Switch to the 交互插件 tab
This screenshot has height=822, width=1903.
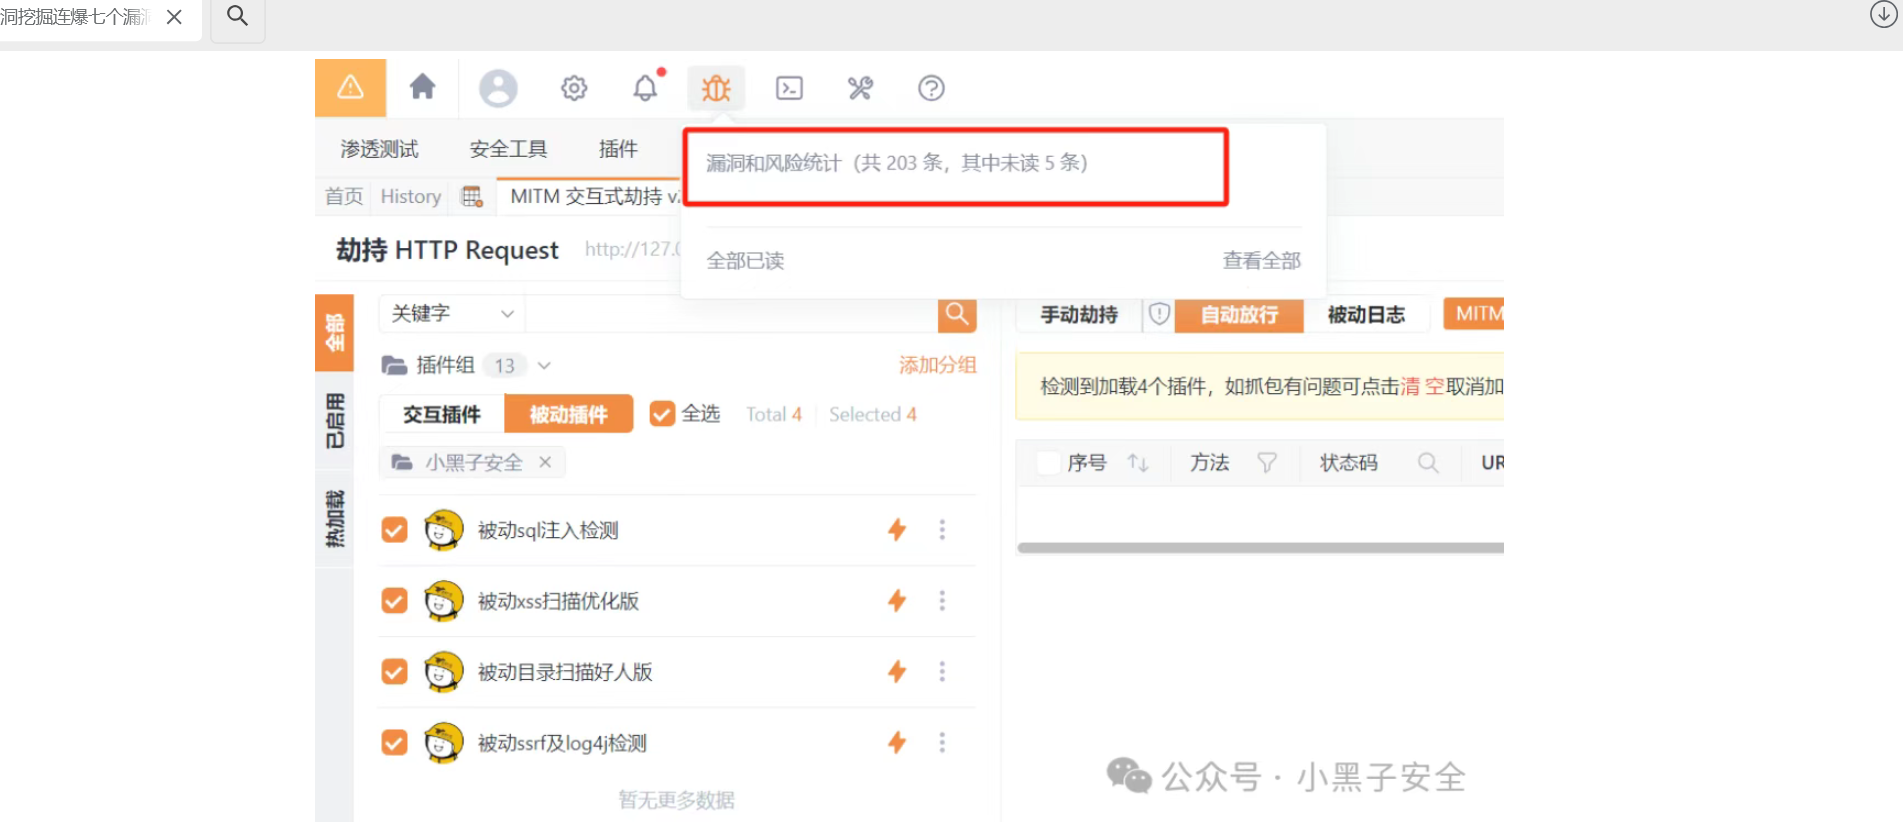(x=442, y=414)
